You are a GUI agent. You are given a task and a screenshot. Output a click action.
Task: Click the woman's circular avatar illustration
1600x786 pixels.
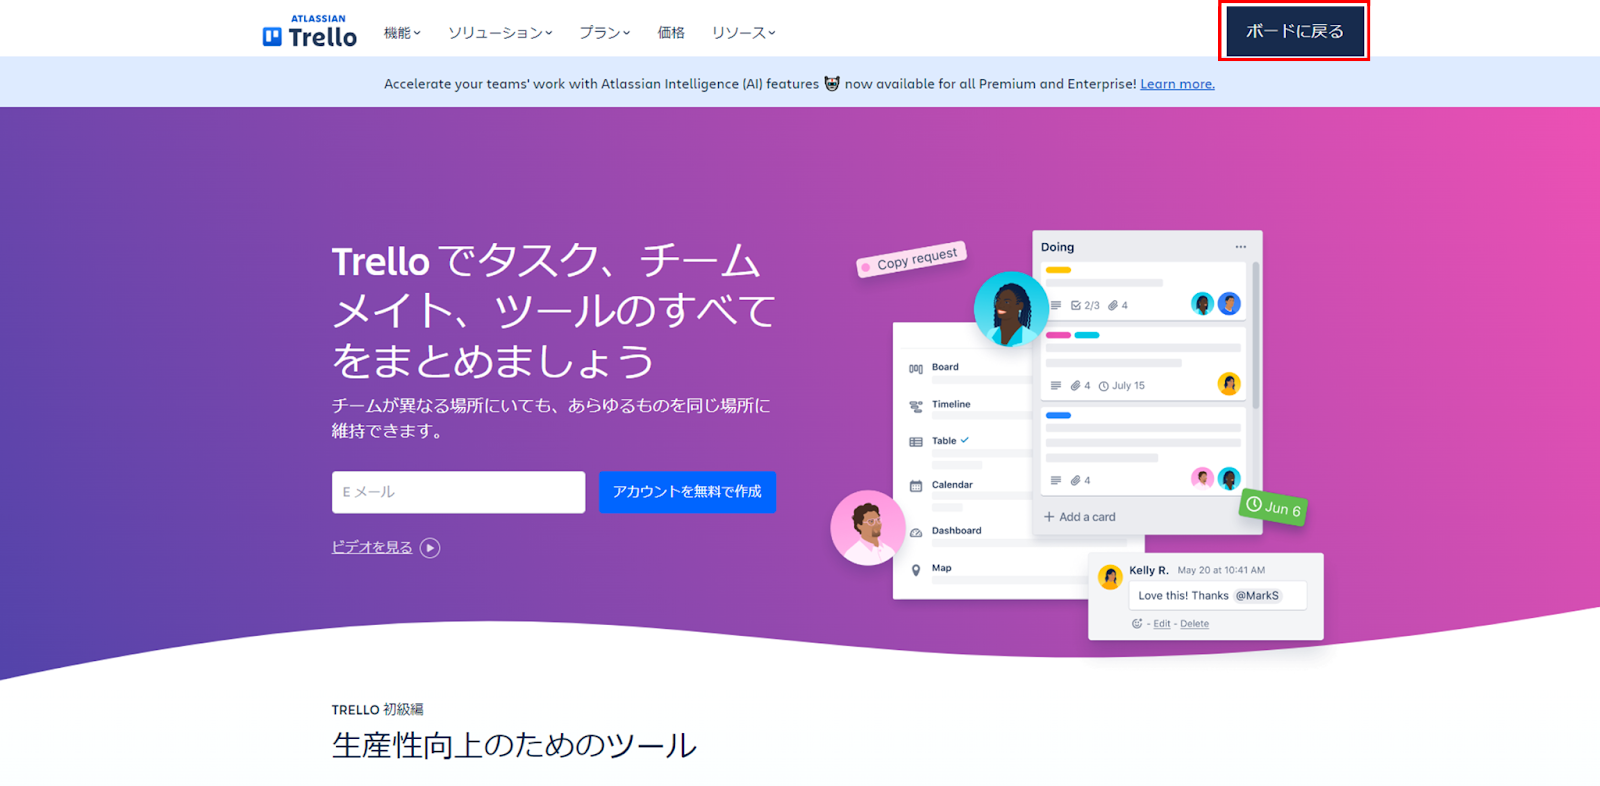pyautogui.click(x=1011, y=309)
